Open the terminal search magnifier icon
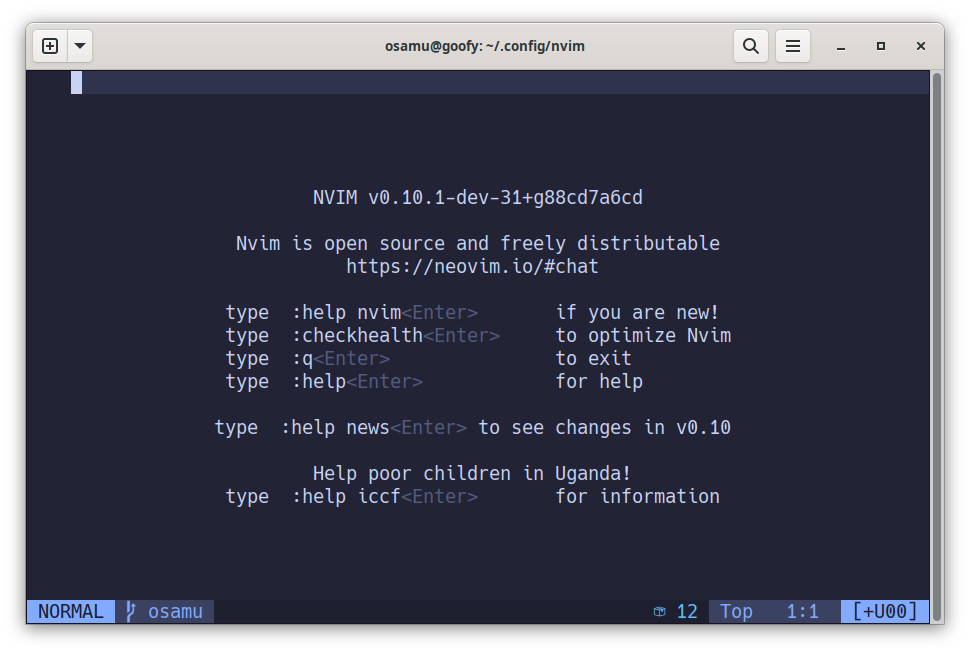Viewport: 970px width, 653px height. pos(750,46)
